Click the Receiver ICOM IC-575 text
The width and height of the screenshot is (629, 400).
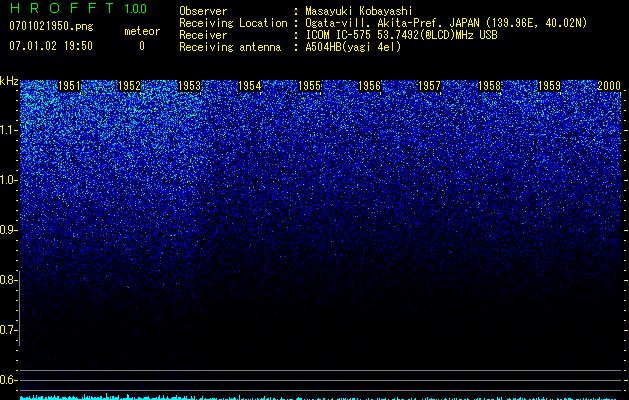[401, 35]
